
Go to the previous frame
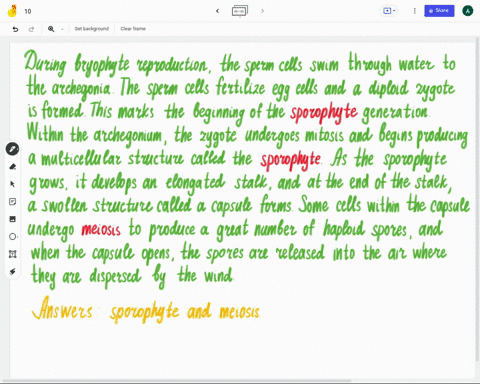pos(218,11)
